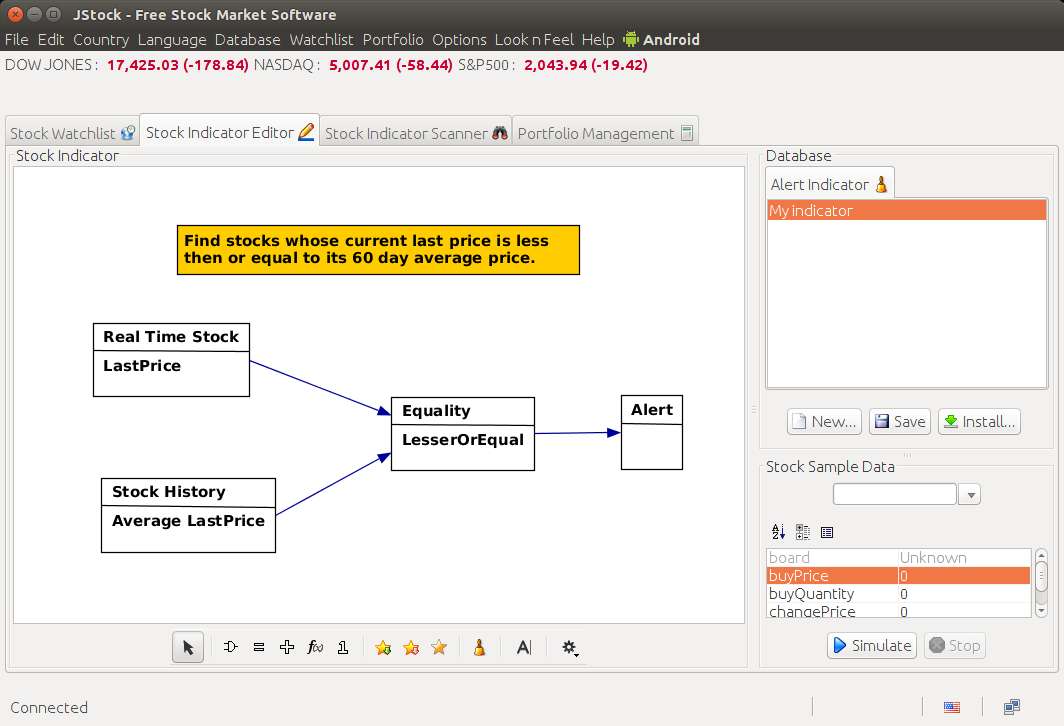
Task: Select the arithmetic plus operator tool
Action: [287, 647]
